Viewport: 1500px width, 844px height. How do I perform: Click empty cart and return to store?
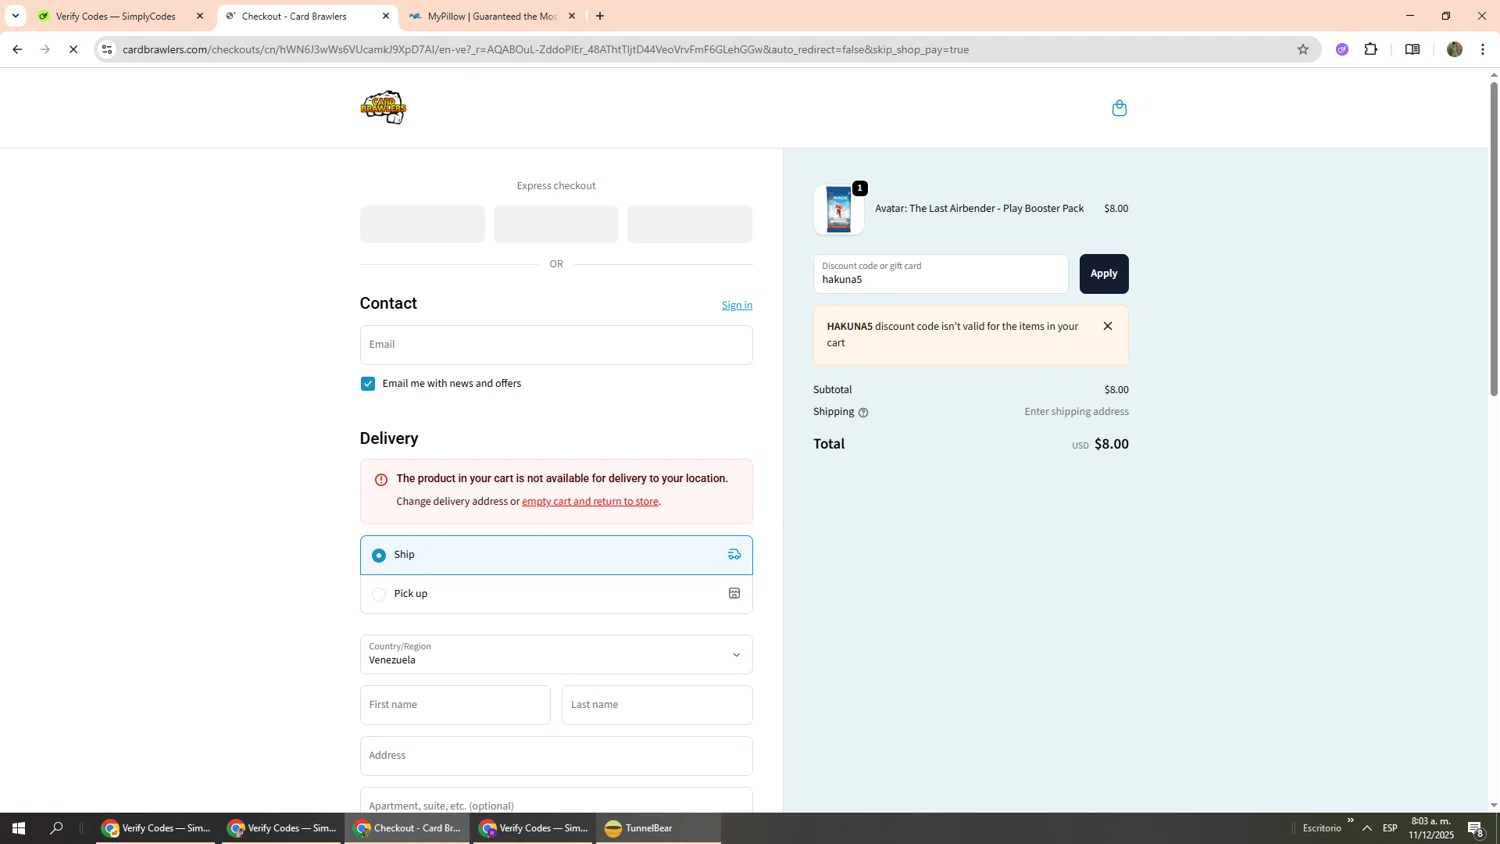pyautogui.click(x=590, y=501)
